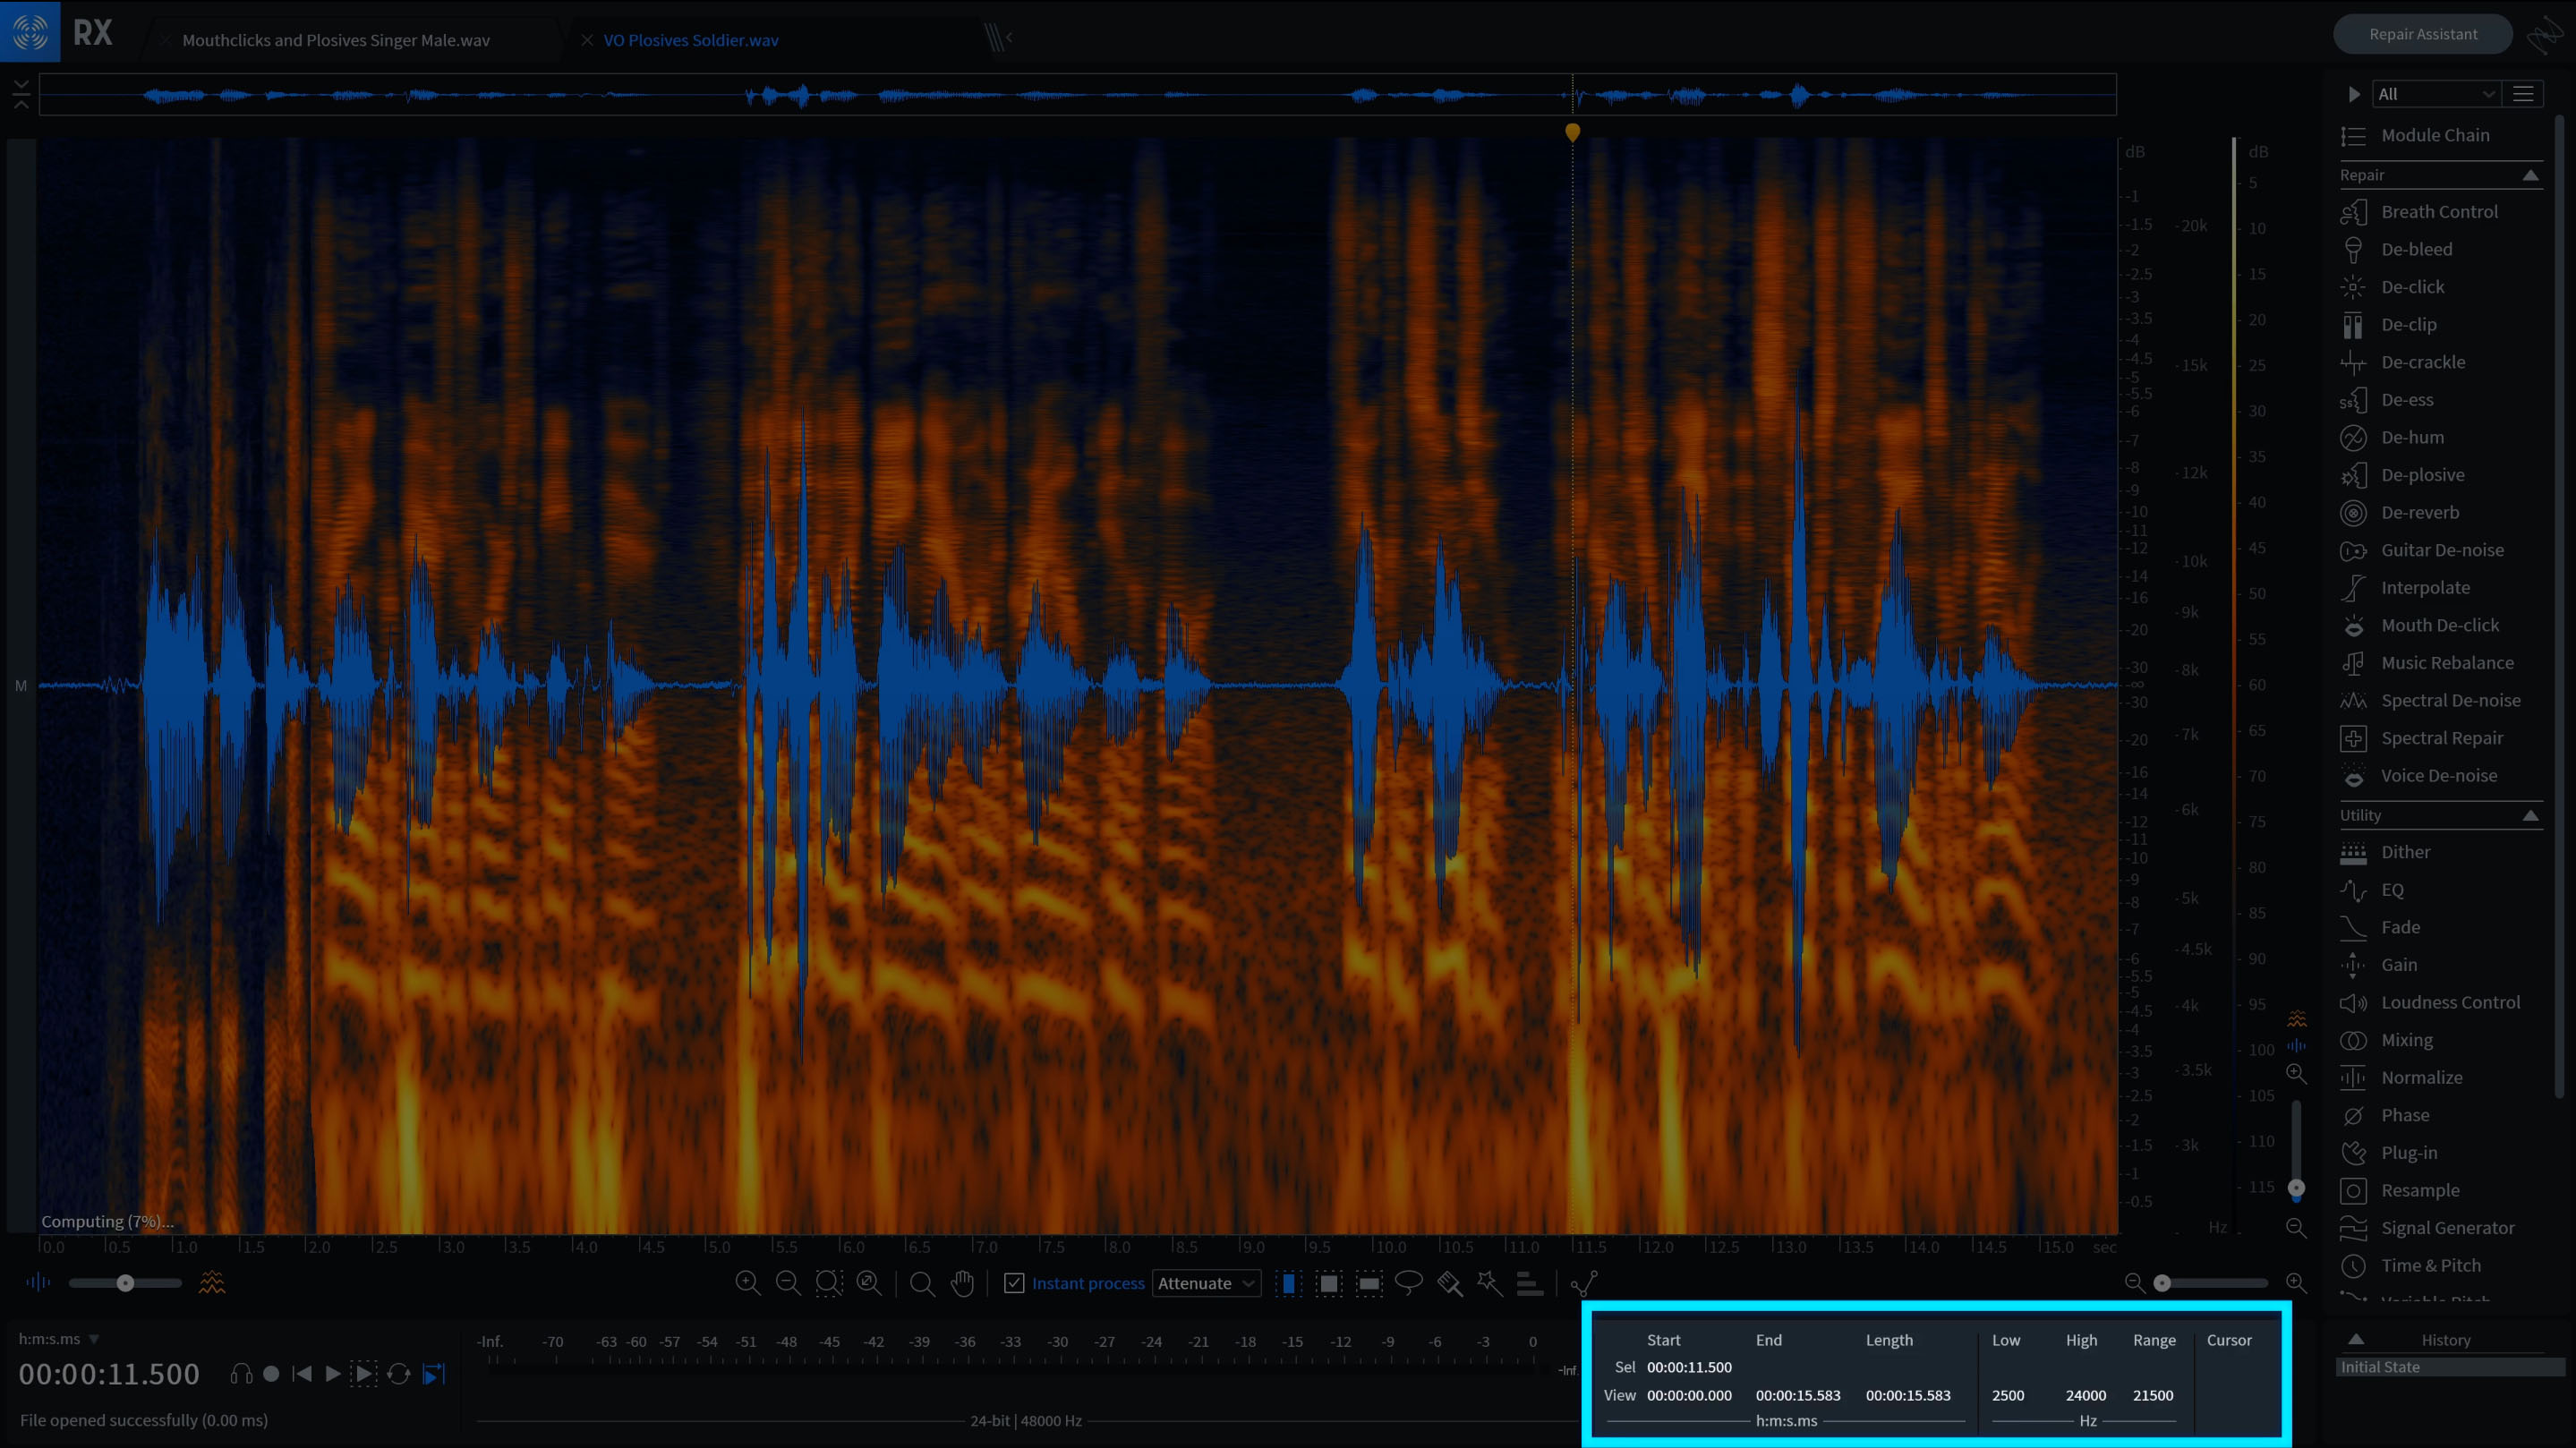Open the De-click module
2576x1448 pixels.
tap(2392, 287)
